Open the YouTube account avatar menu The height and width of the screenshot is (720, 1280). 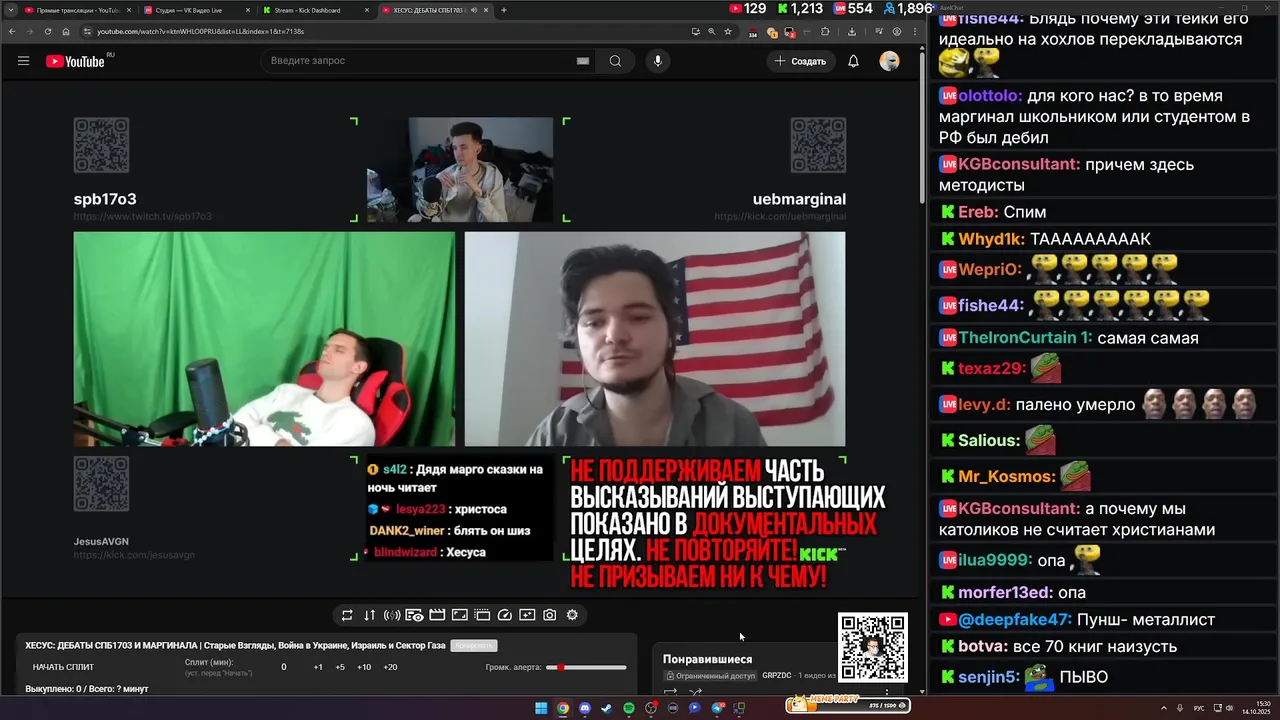(x=889, y=61)
